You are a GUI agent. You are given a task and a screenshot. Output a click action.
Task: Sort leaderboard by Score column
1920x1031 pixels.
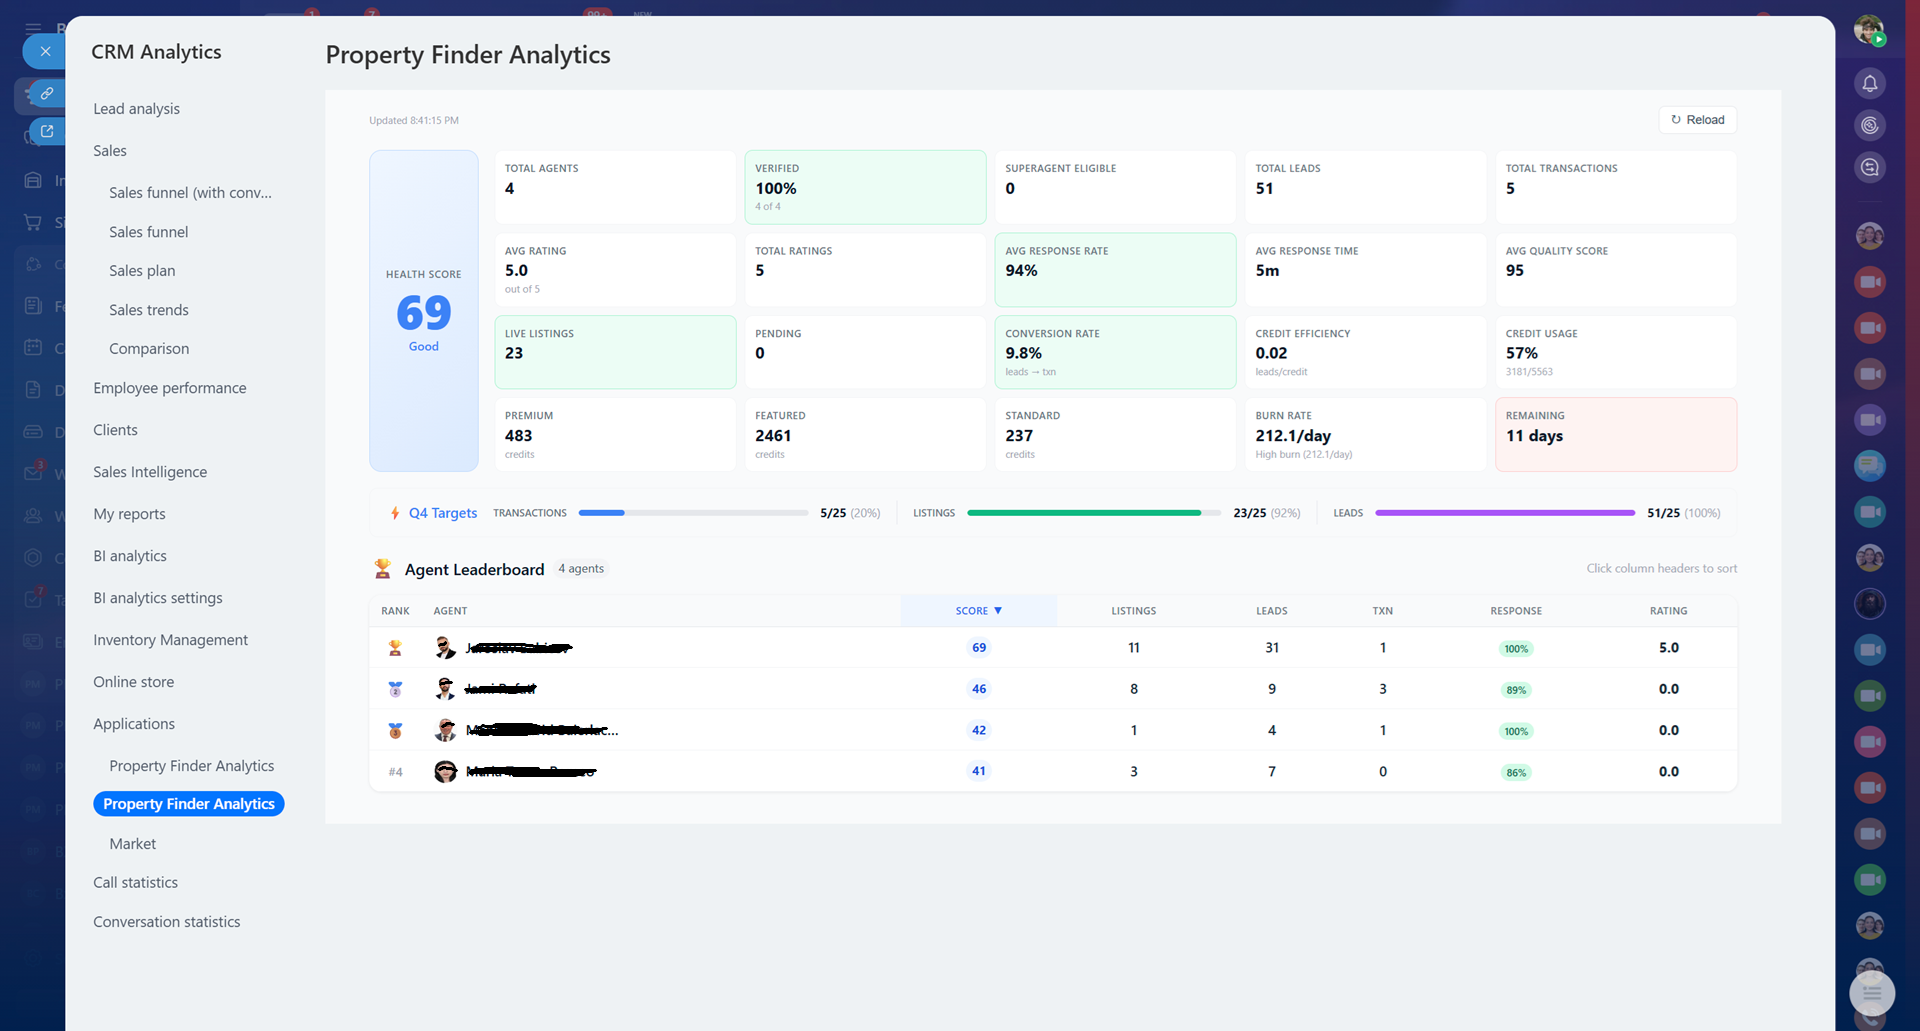click(977, 611)
